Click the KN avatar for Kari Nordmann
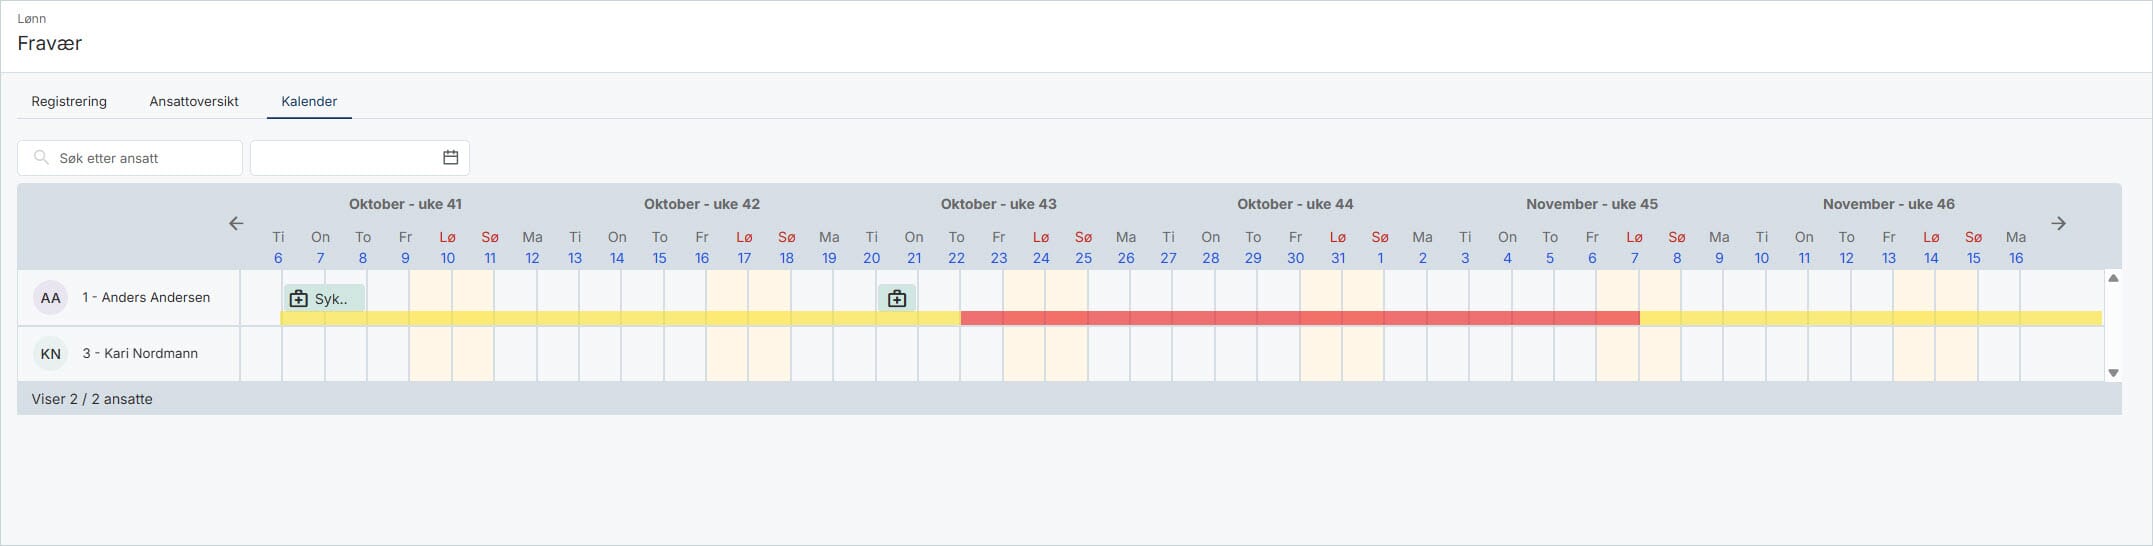2153x546 pixels. click(50, 354)
